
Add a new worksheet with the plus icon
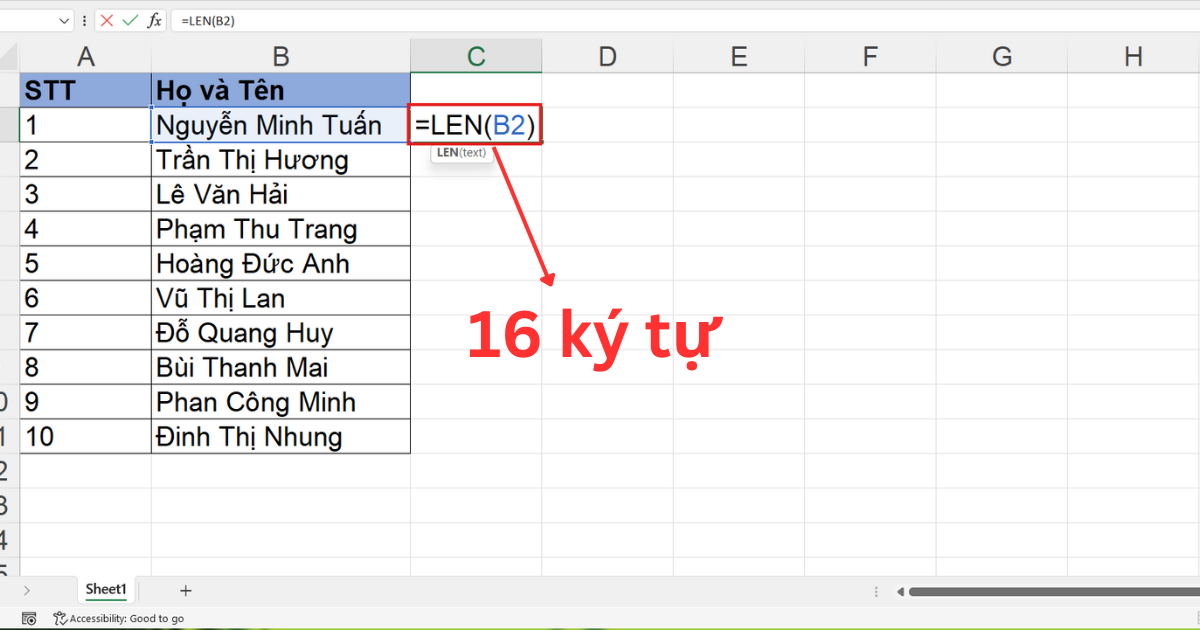point(186,590)
